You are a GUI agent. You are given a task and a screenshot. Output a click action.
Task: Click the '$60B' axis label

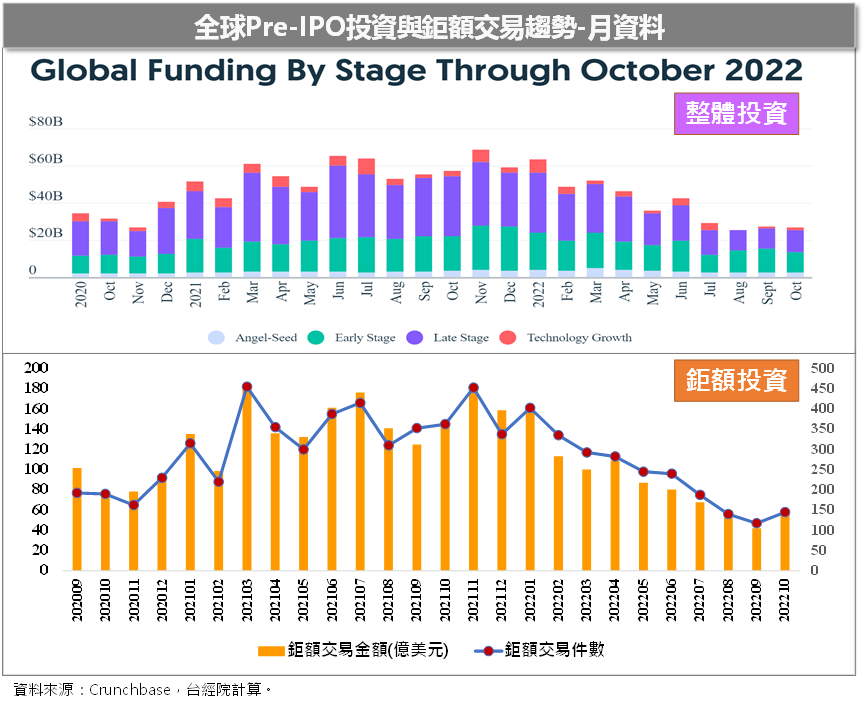click(x=46, y=159)
